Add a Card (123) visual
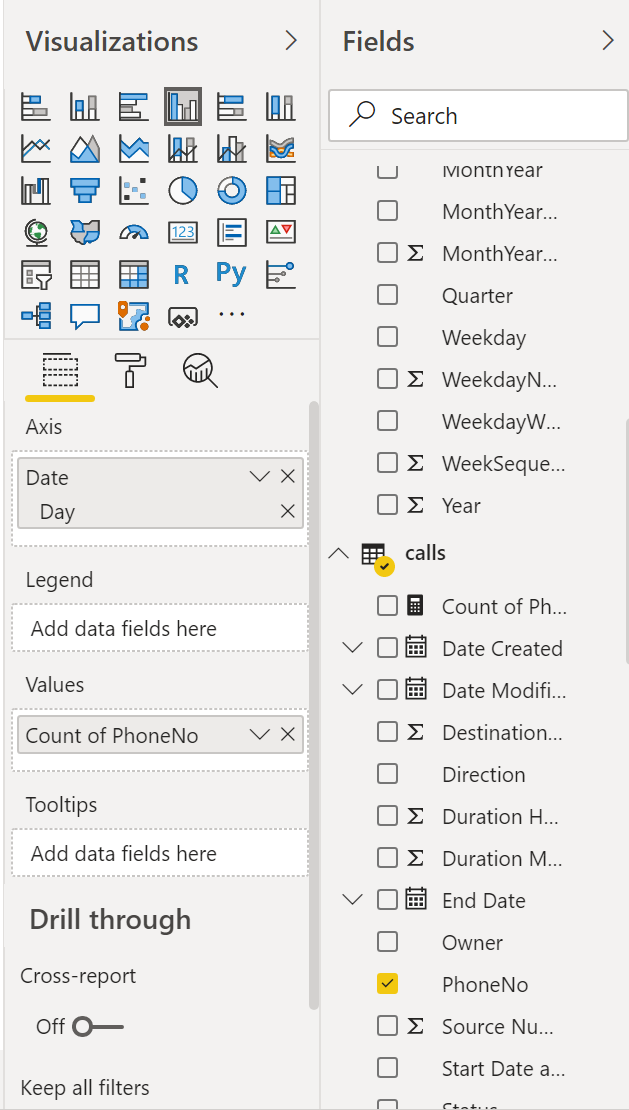629x1110 pixels. click(183, 231)
